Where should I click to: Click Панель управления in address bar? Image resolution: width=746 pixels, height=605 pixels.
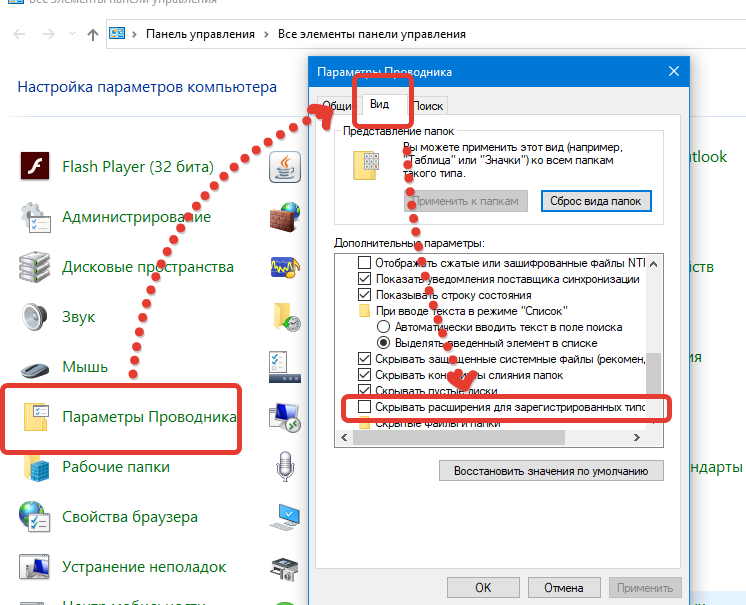[x=200, y=34]
